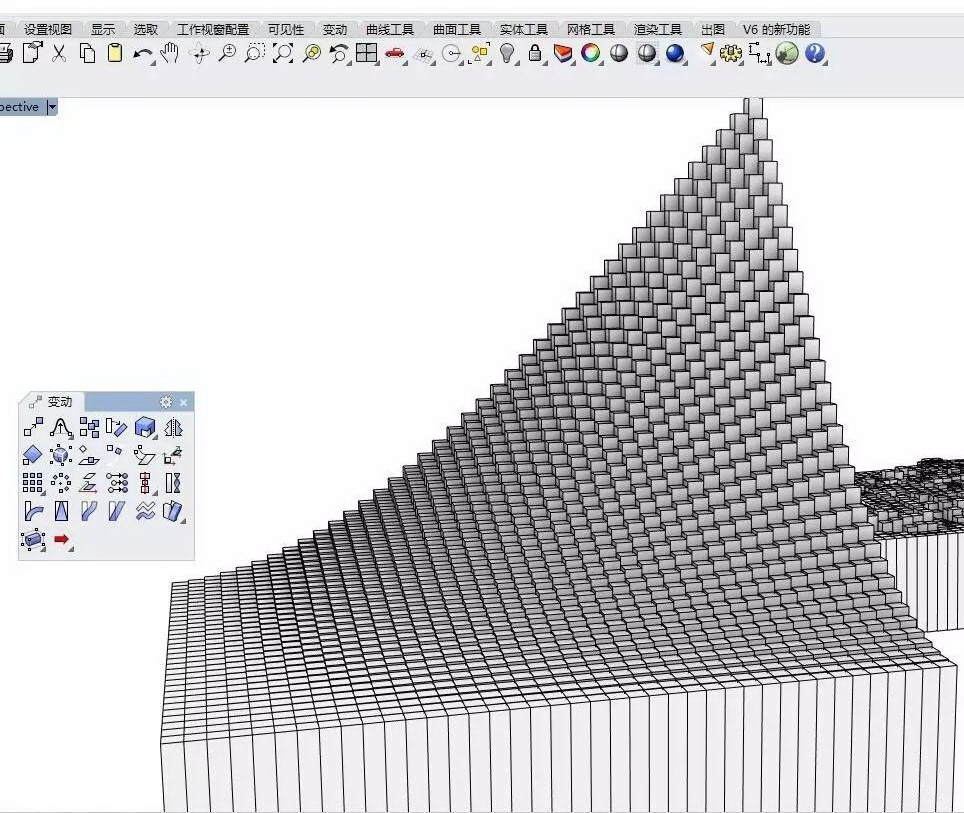Click the Undo arrow icon
964x813 pixels.
click(143, 54)
